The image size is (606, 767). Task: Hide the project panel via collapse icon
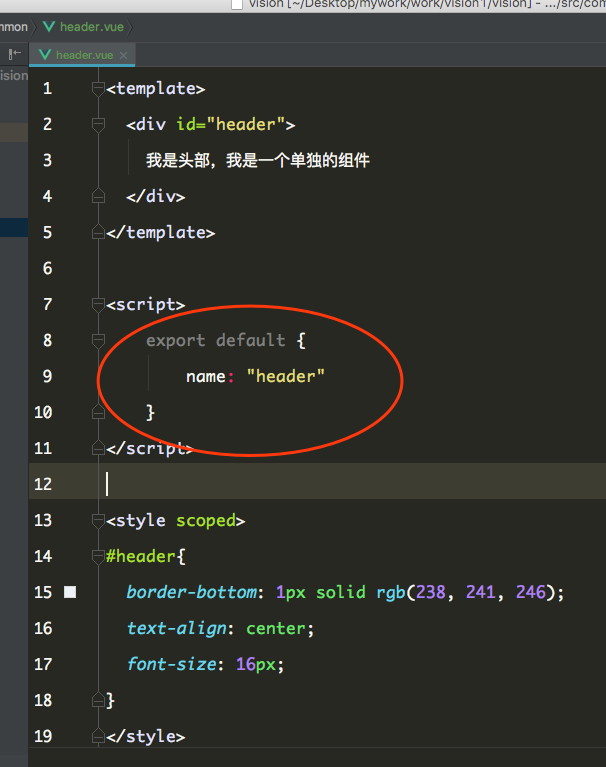click(15, 54)
